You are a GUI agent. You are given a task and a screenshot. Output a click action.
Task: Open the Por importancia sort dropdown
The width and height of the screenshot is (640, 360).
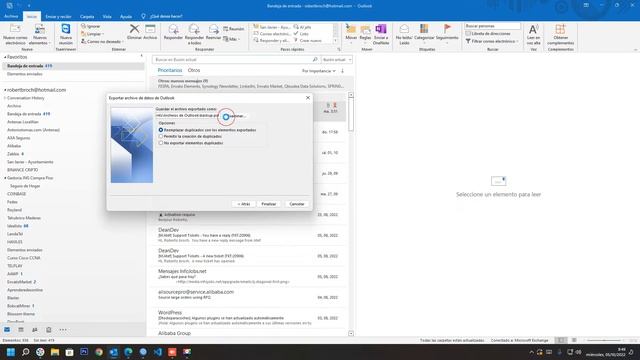coord(319,71)
